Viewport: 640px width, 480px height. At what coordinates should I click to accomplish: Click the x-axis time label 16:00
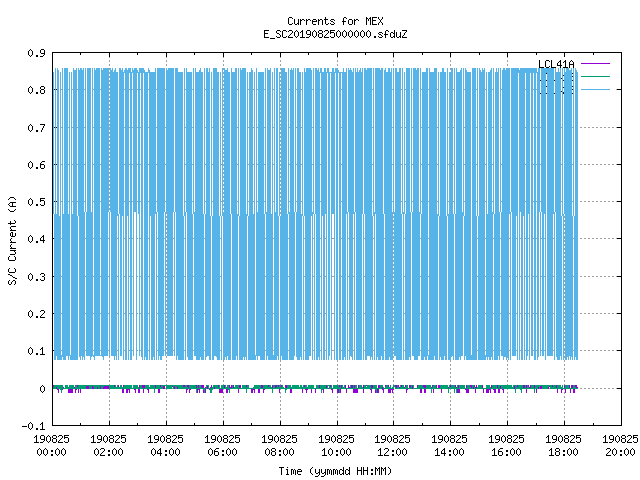[507, 452]
